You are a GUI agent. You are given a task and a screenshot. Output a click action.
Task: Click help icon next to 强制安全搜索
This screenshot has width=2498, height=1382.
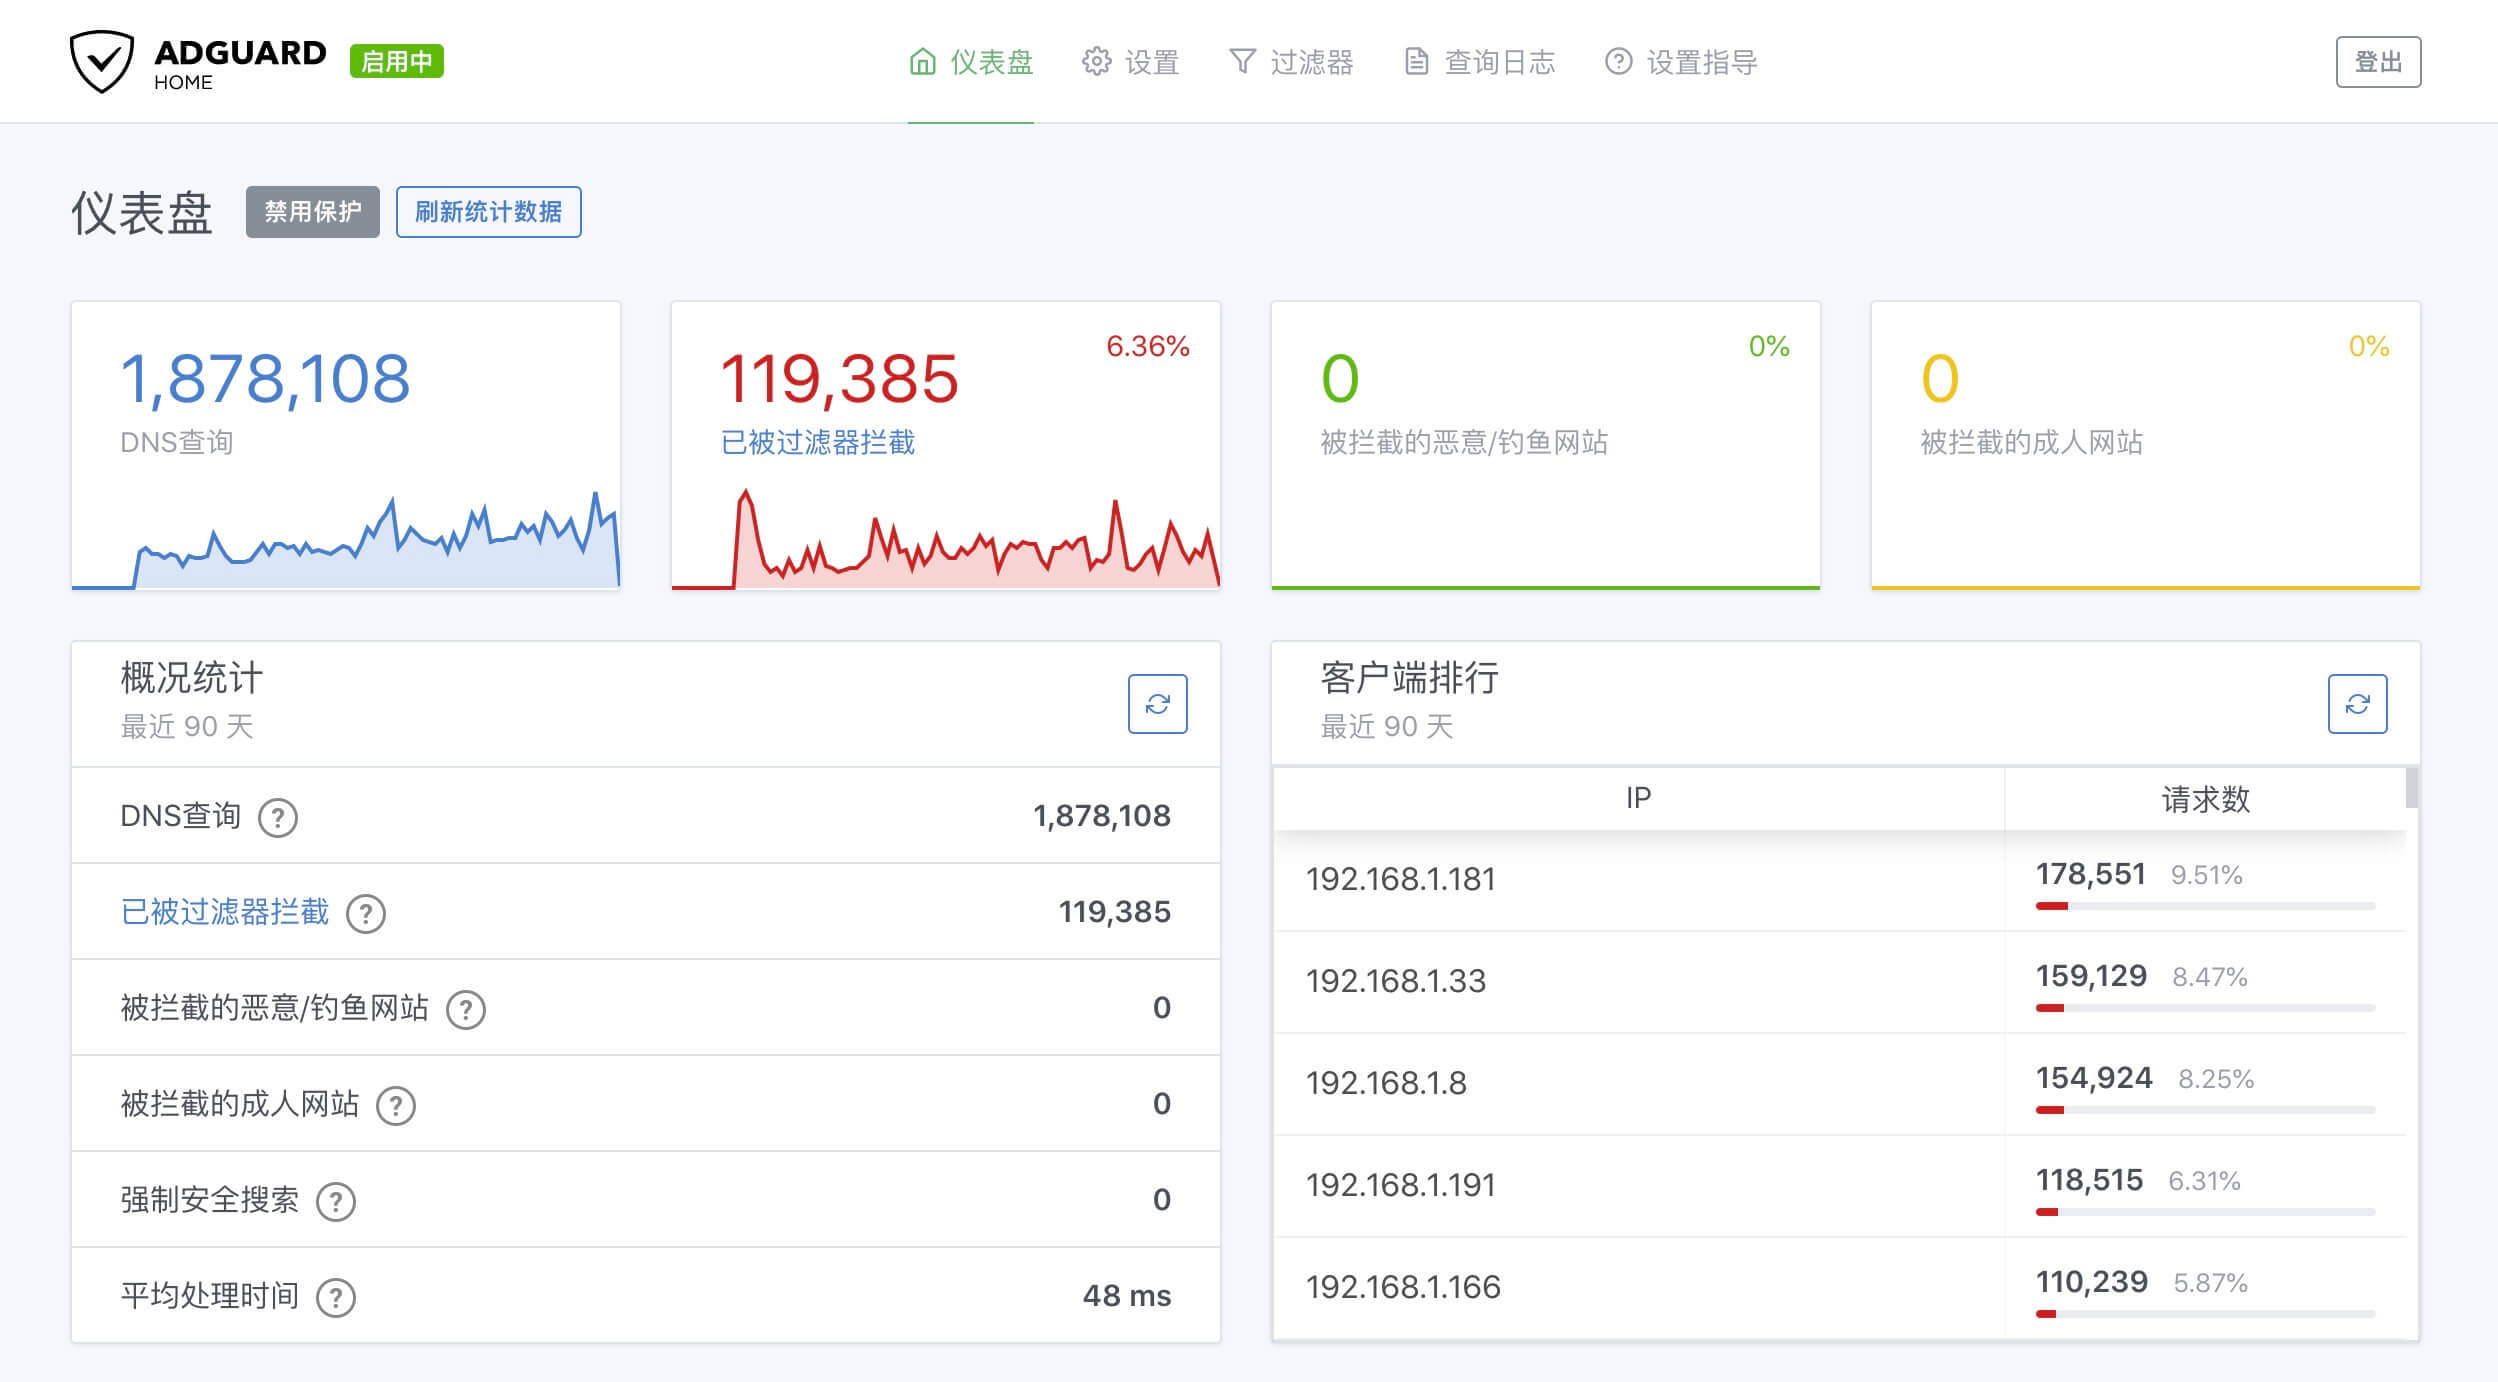(x=336, y=1202)
